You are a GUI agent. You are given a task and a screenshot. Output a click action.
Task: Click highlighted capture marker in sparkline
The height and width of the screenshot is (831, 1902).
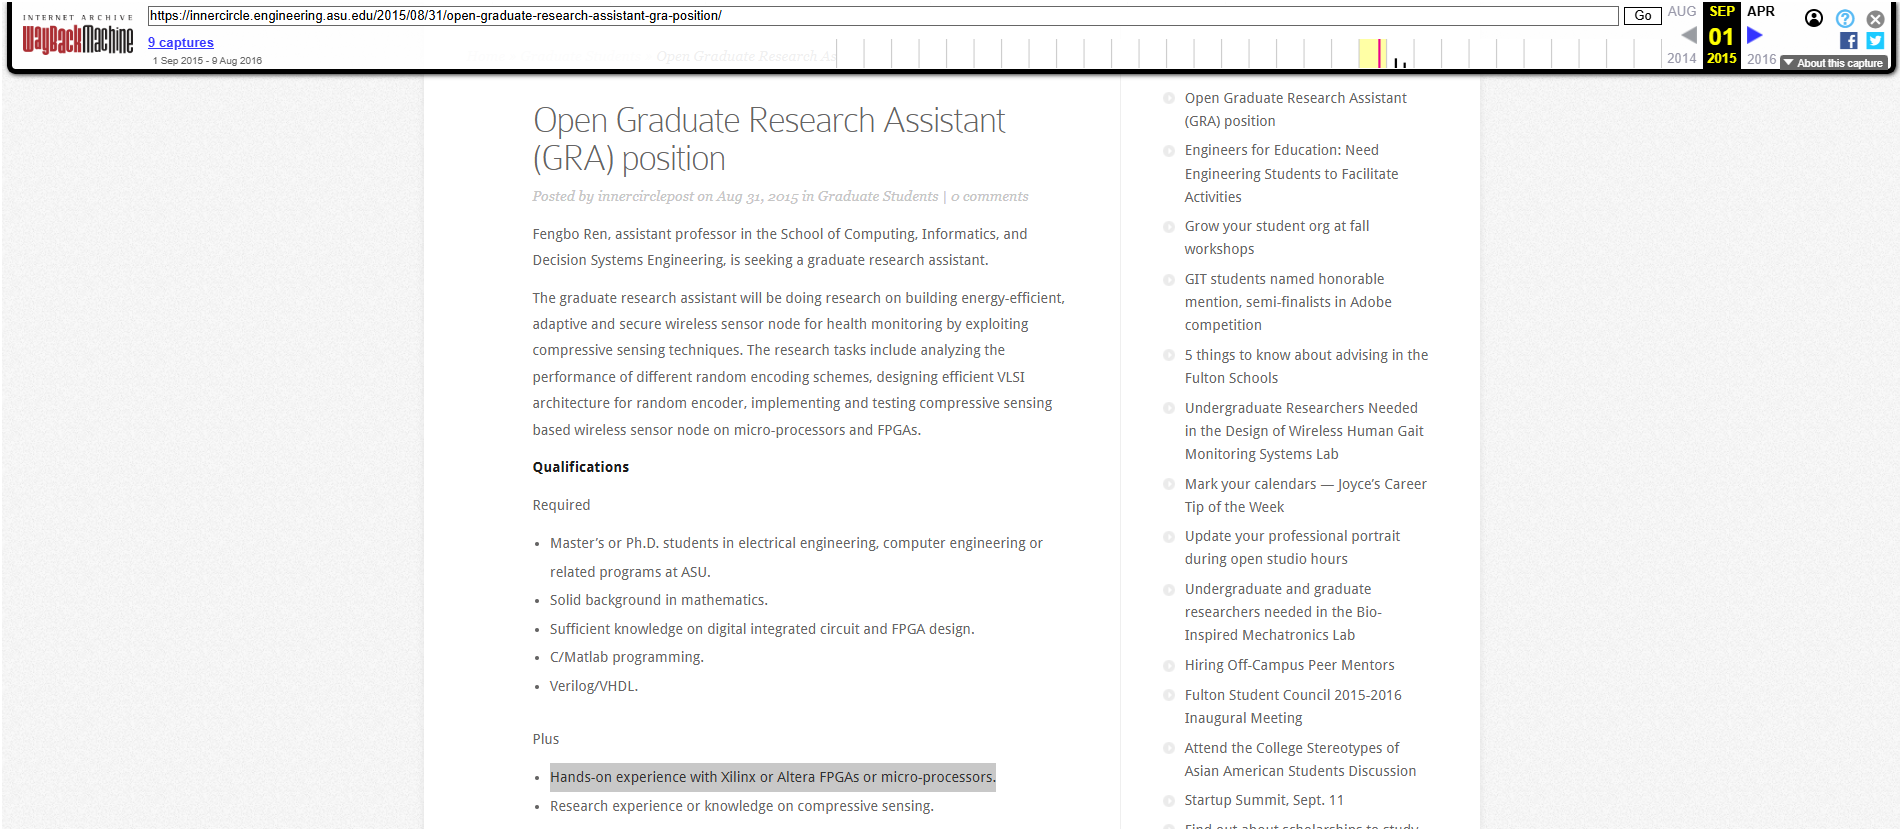tap(1380, 53)
